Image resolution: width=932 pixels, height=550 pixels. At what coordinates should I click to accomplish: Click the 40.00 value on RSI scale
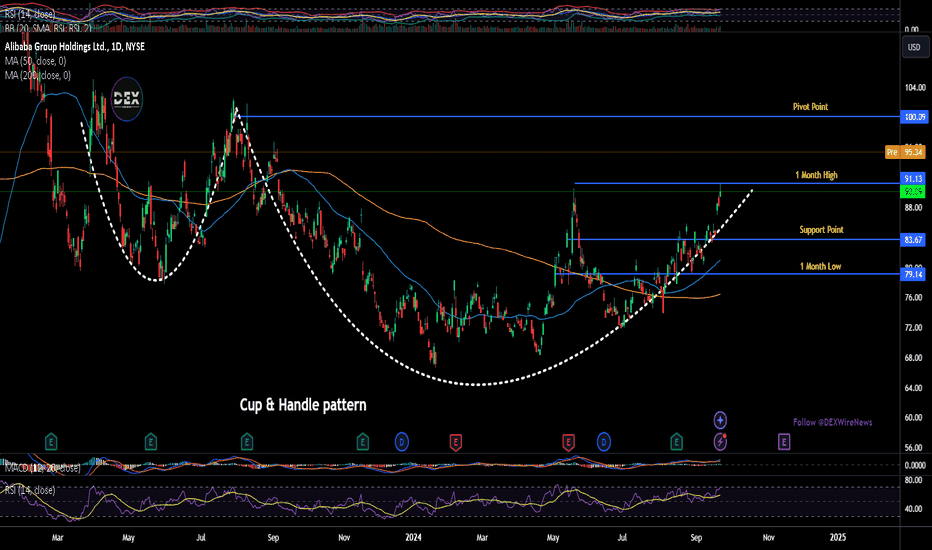914,509
